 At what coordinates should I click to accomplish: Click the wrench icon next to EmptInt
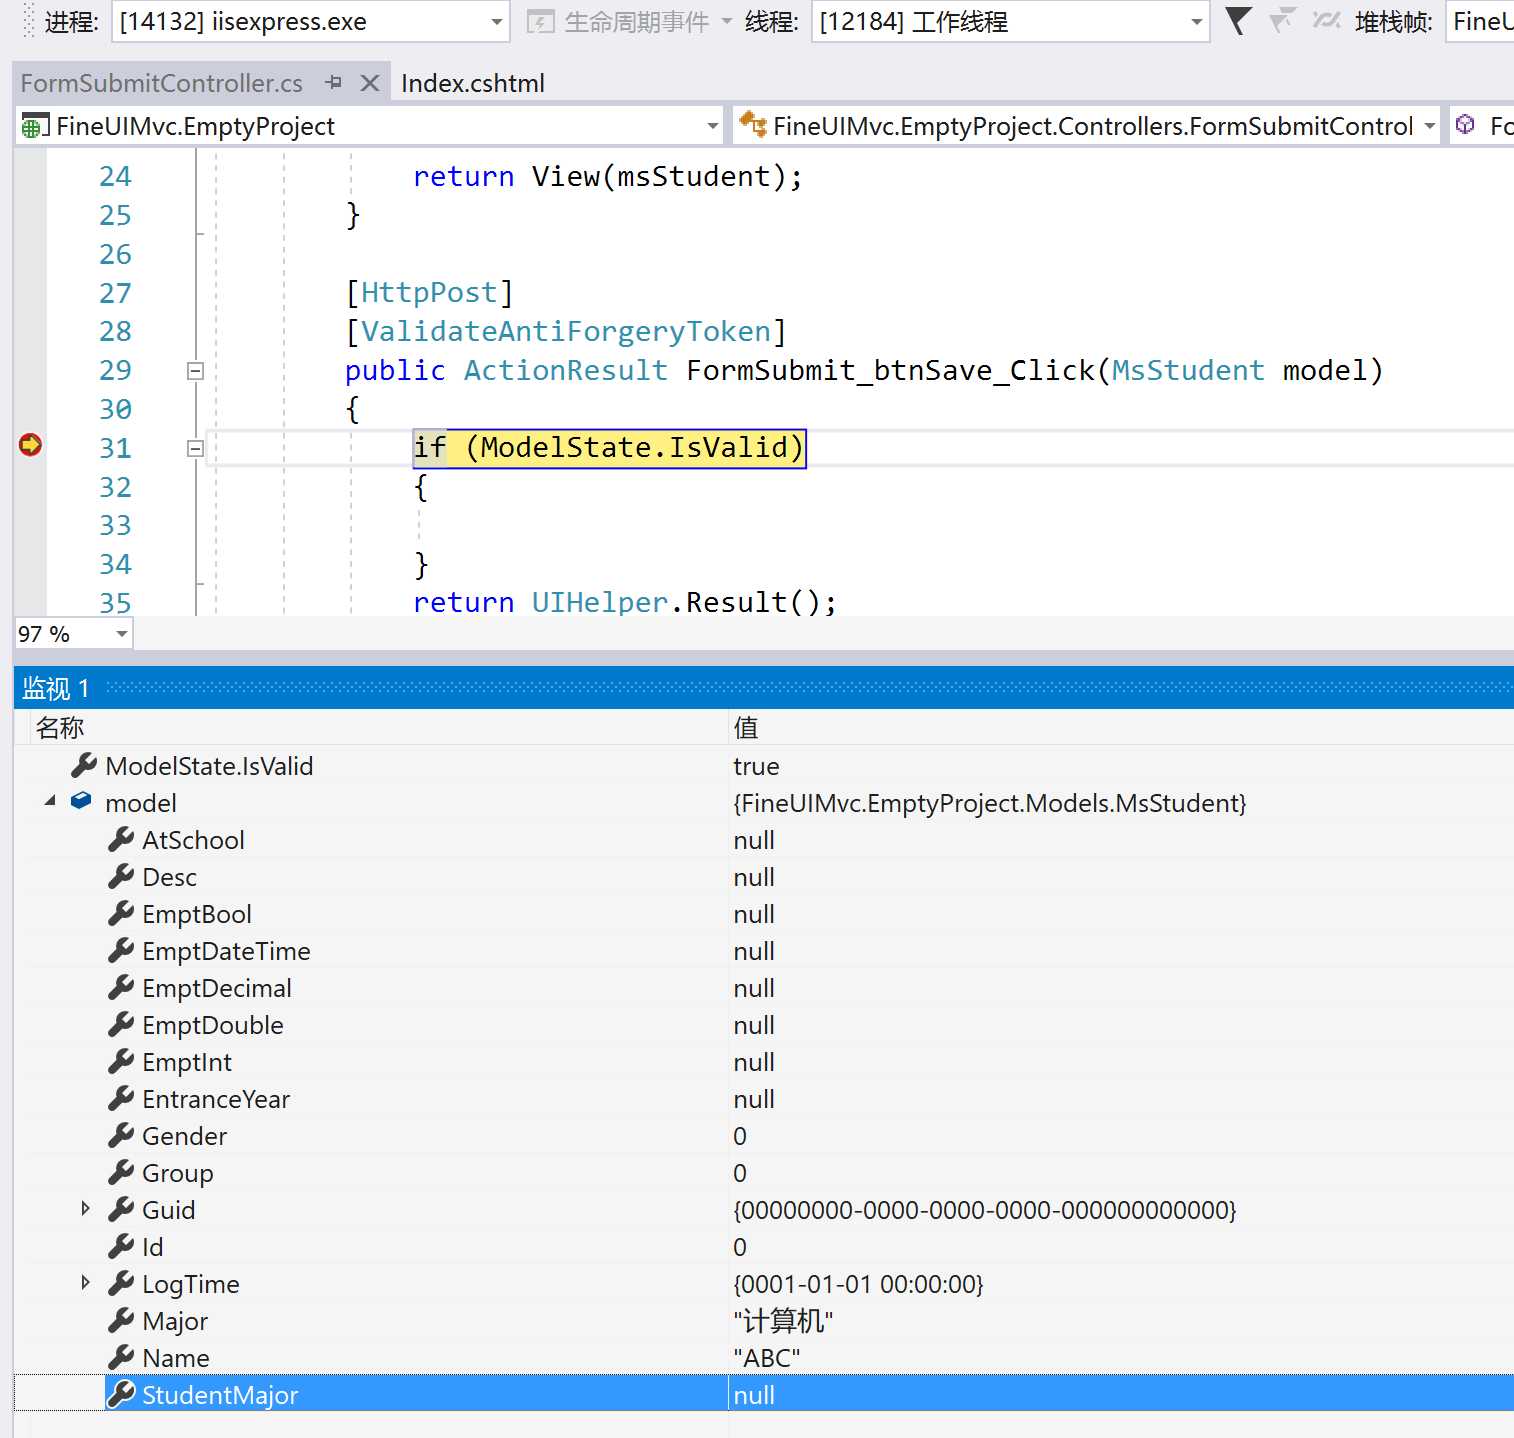pyautogui.click(x=121, y=1061)
